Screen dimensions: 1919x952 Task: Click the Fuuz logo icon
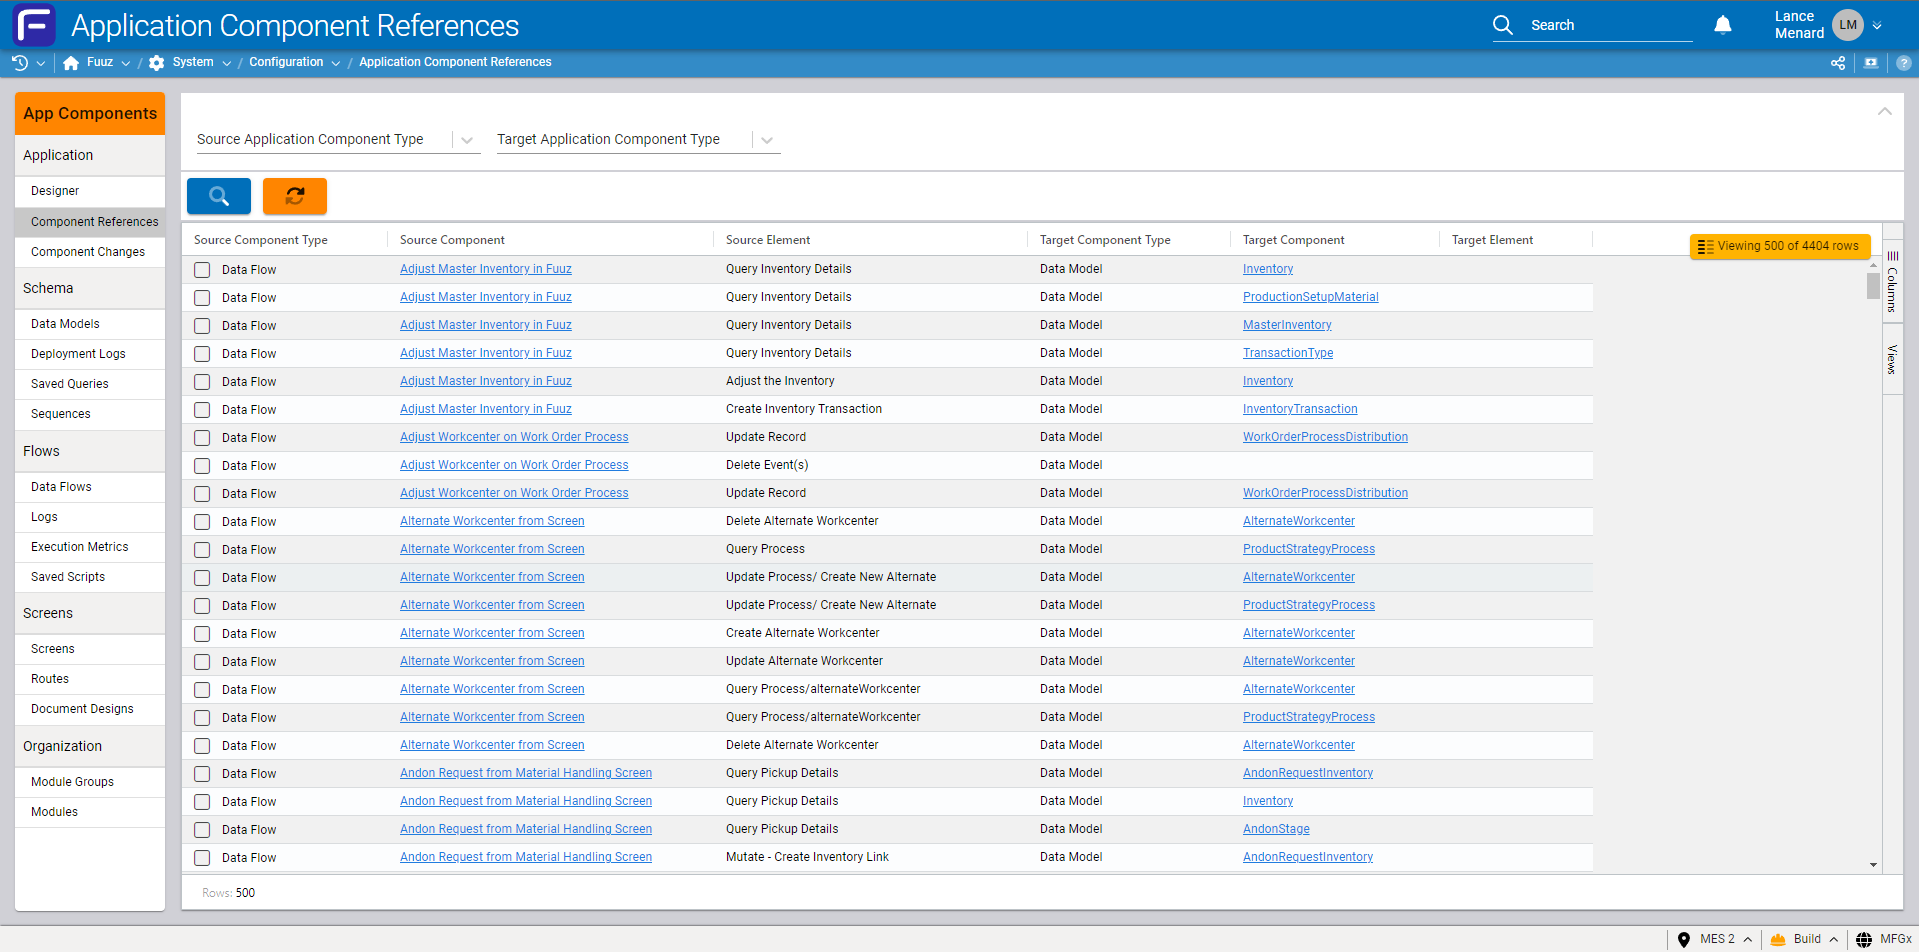coord(34,25)
